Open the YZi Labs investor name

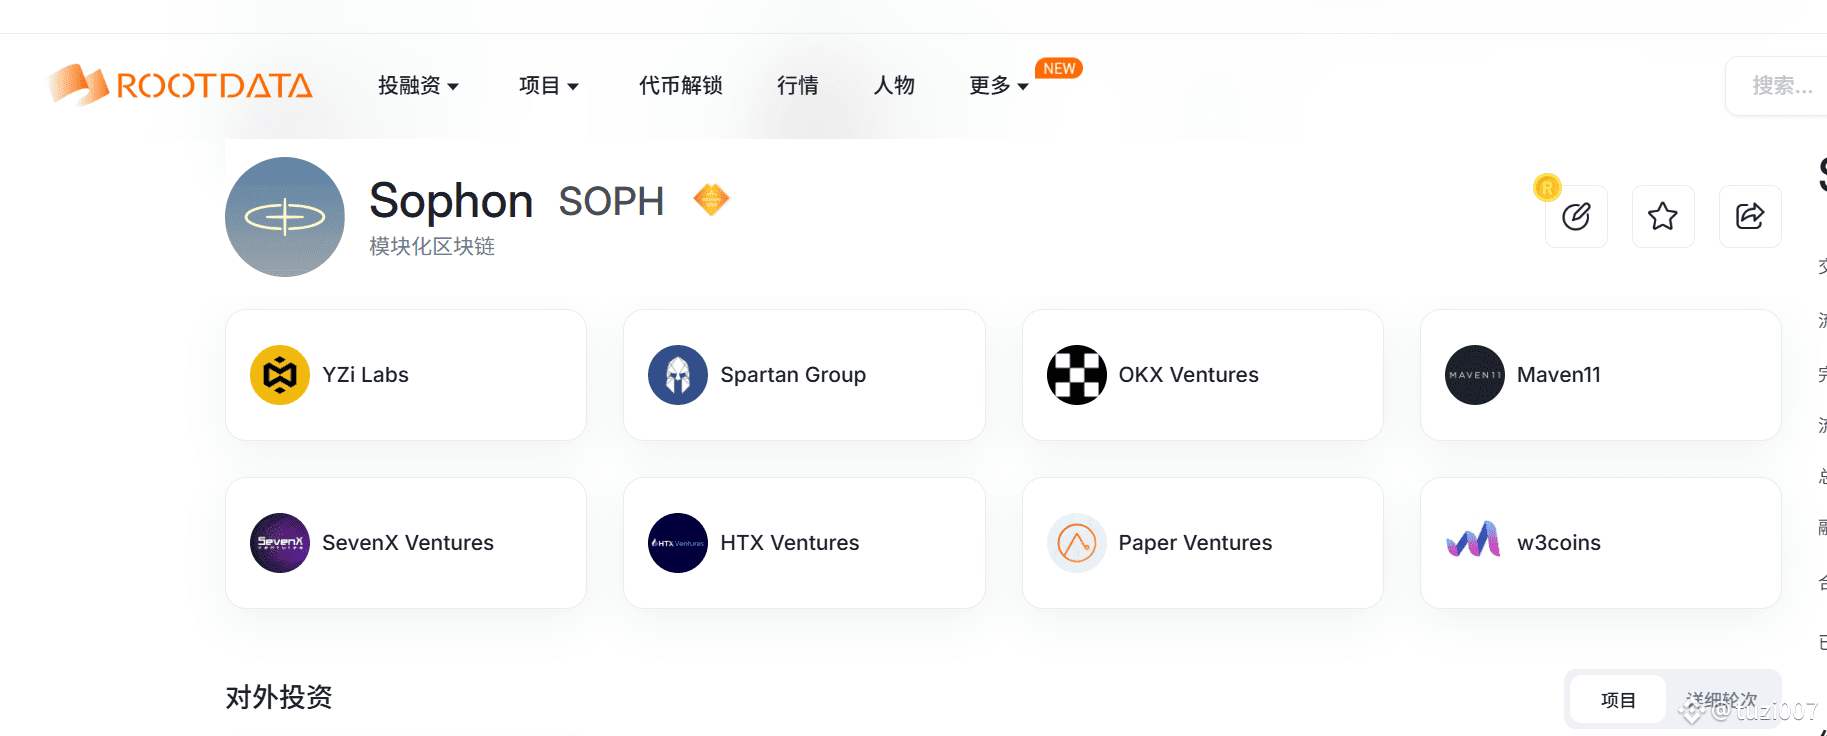coord(365,375)
